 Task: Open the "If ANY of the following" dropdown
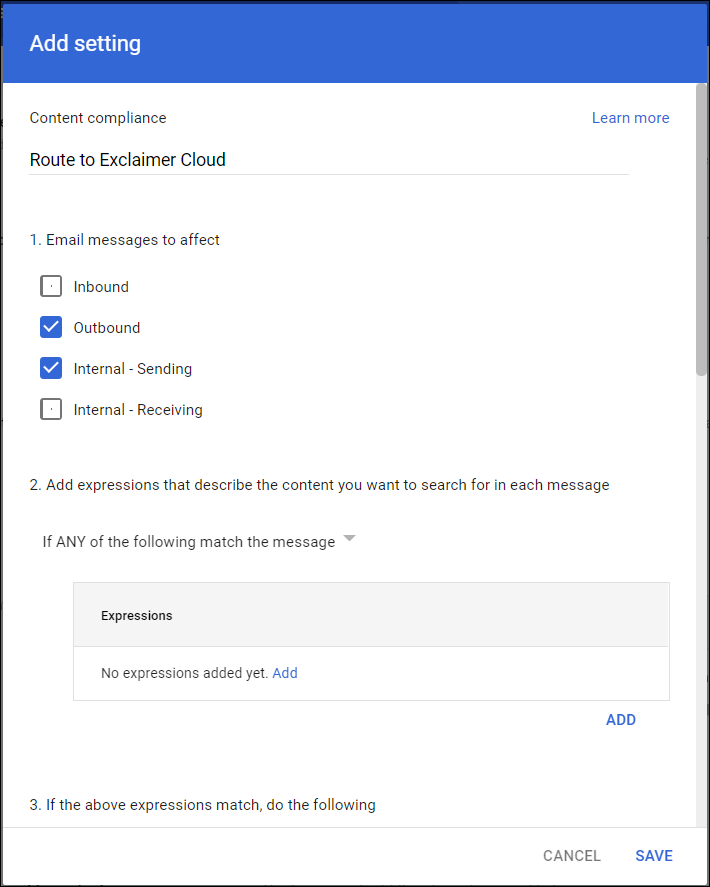[189, 542]
